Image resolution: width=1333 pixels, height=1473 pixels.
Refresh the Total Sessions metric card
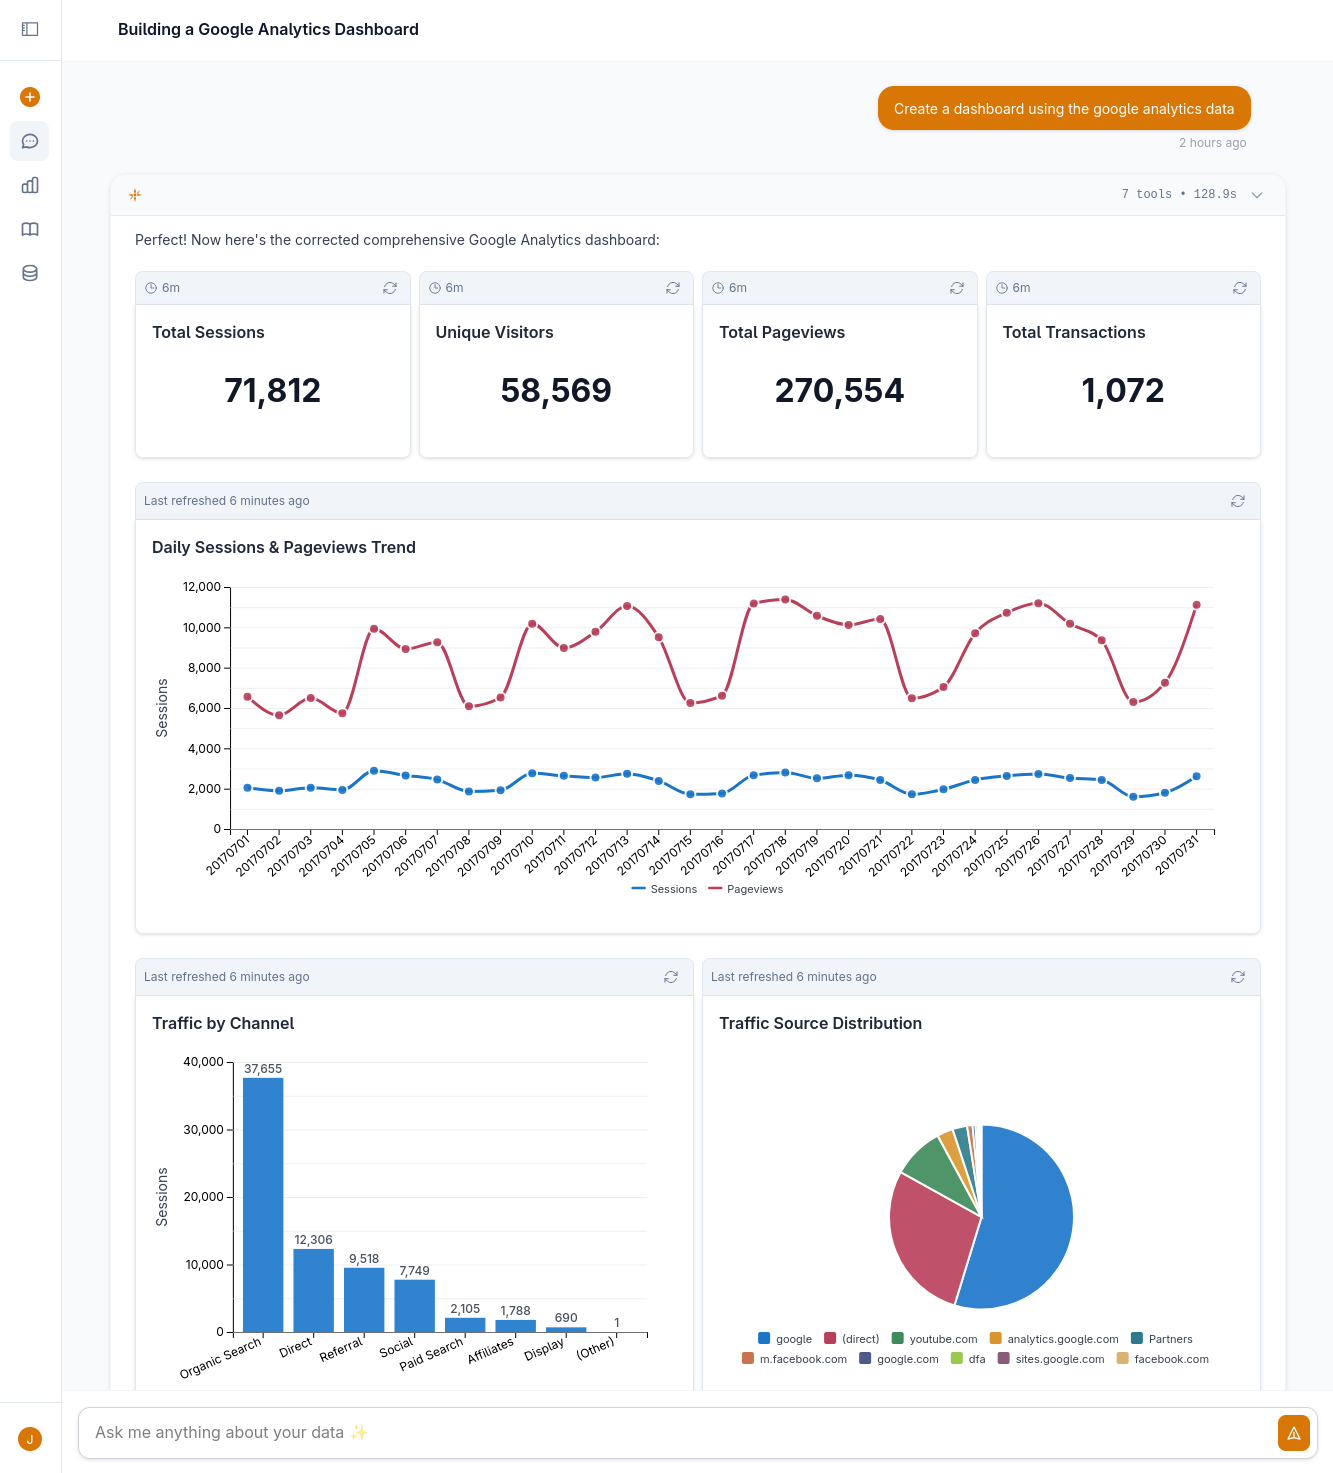[x=390, y=288]
